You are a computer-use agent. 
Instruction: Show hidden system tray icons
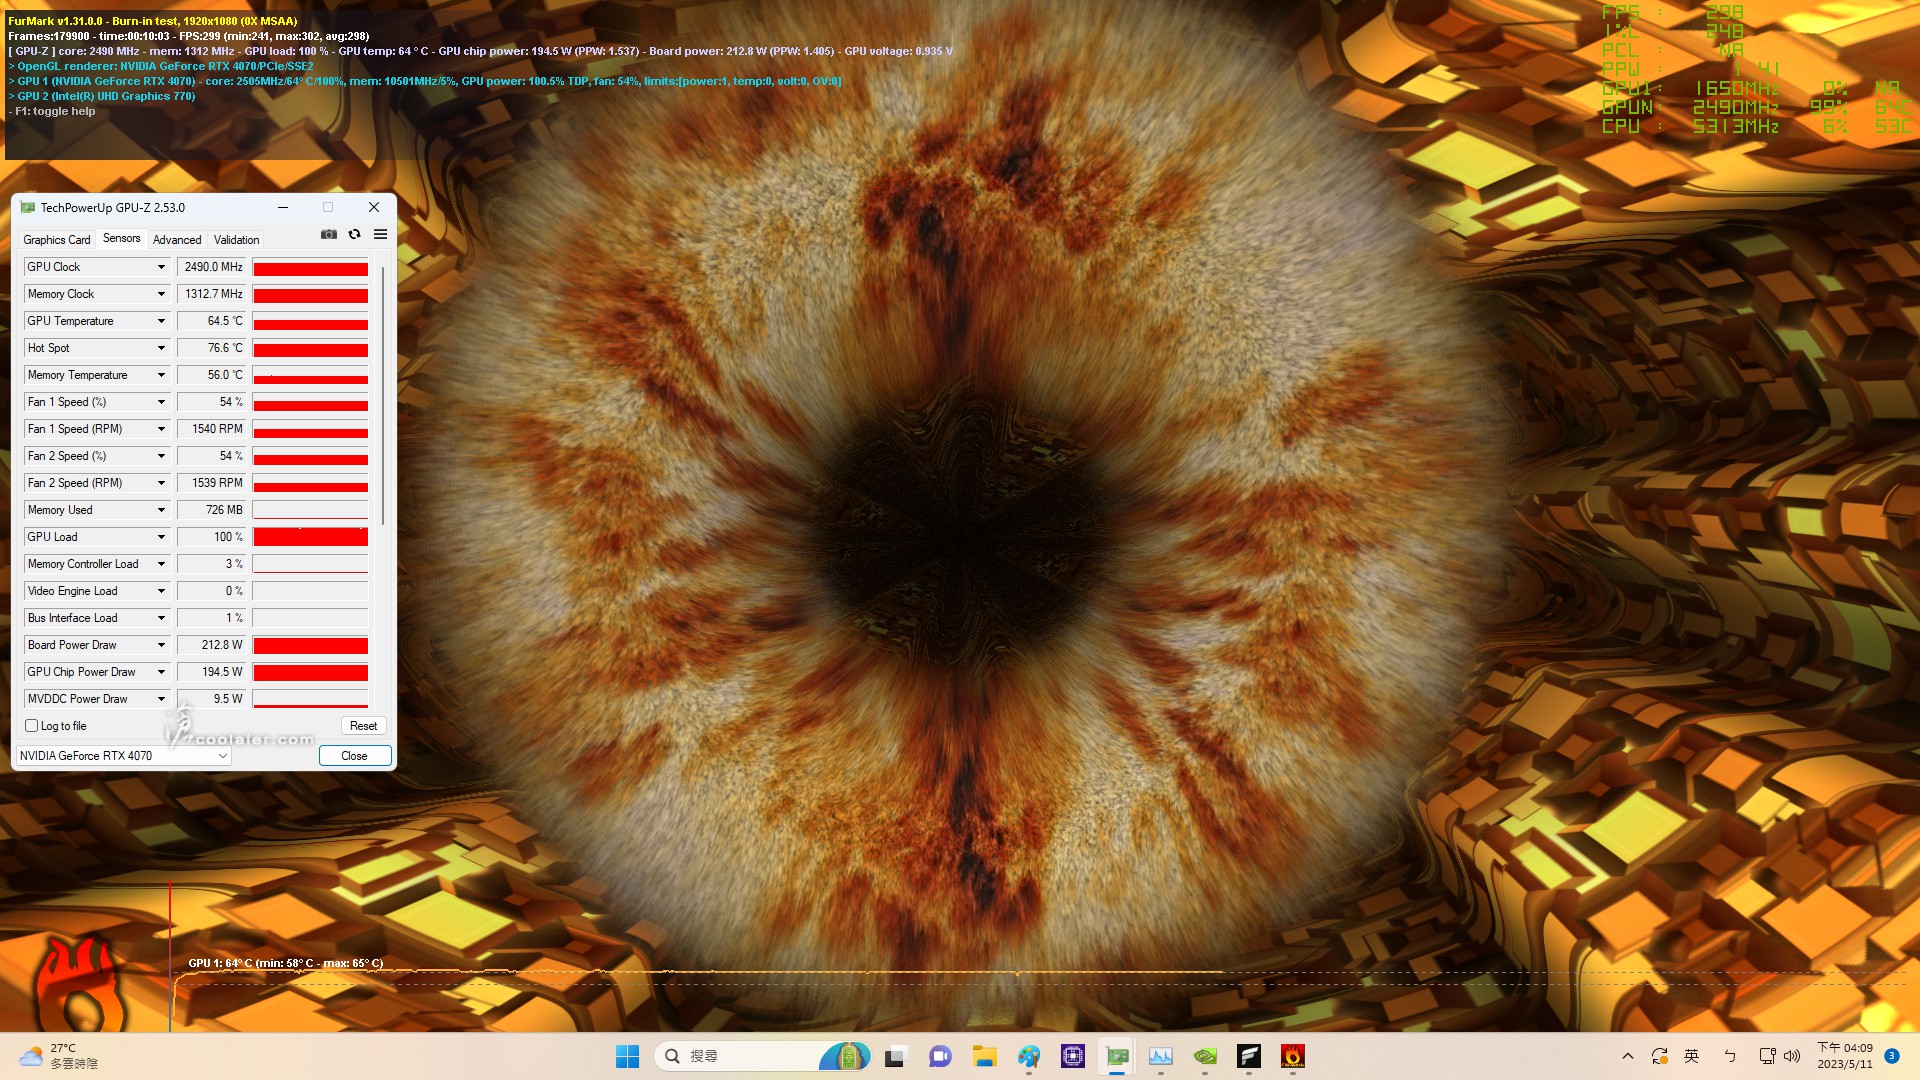1627,1056
